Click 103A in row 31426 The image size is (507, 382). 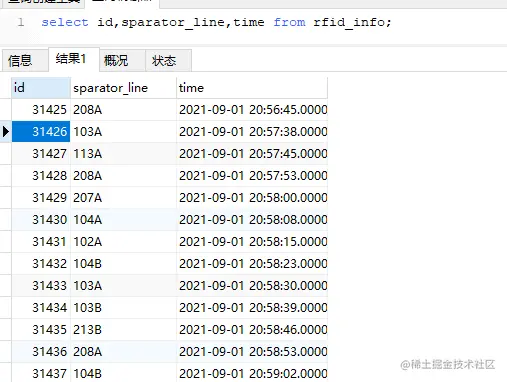click(123, 132)
